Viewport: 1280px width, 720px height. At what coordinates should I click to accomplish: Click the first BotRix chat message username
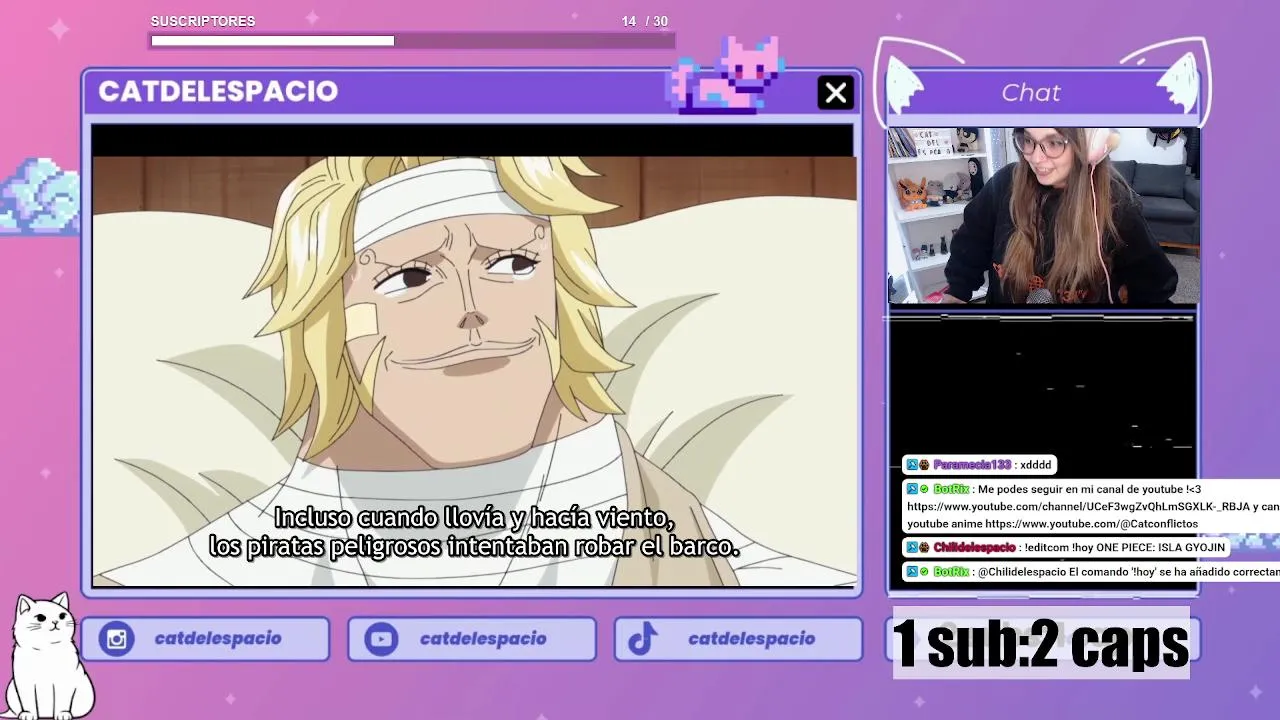(x=950, y=489)
